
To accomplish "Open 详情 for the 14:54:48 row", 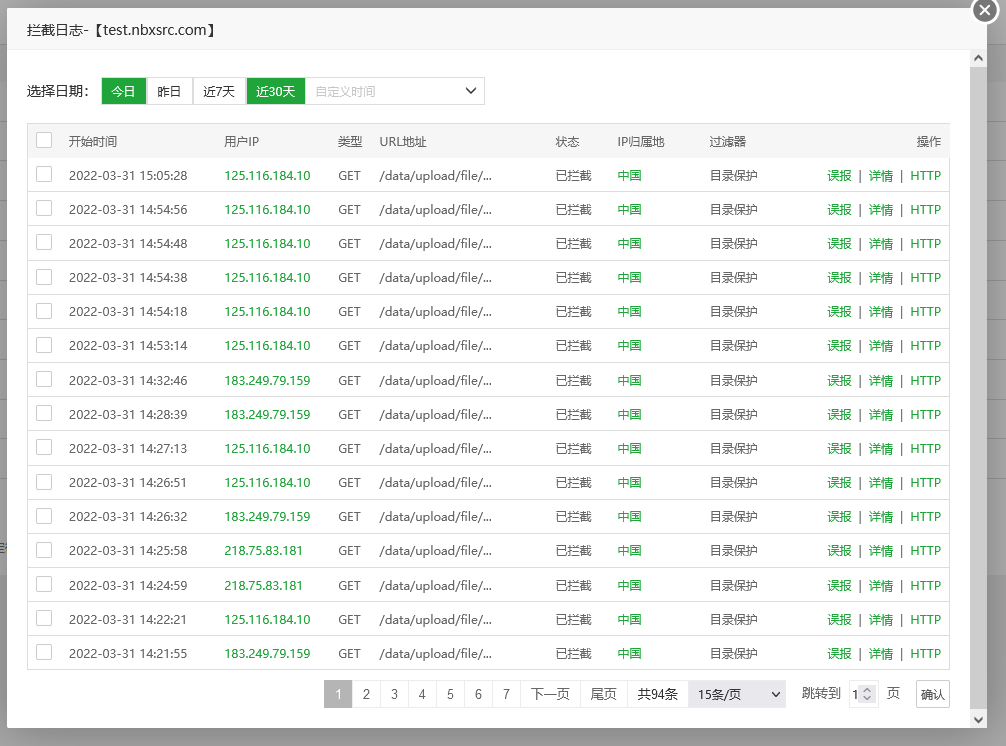I will tap(881, 244).
